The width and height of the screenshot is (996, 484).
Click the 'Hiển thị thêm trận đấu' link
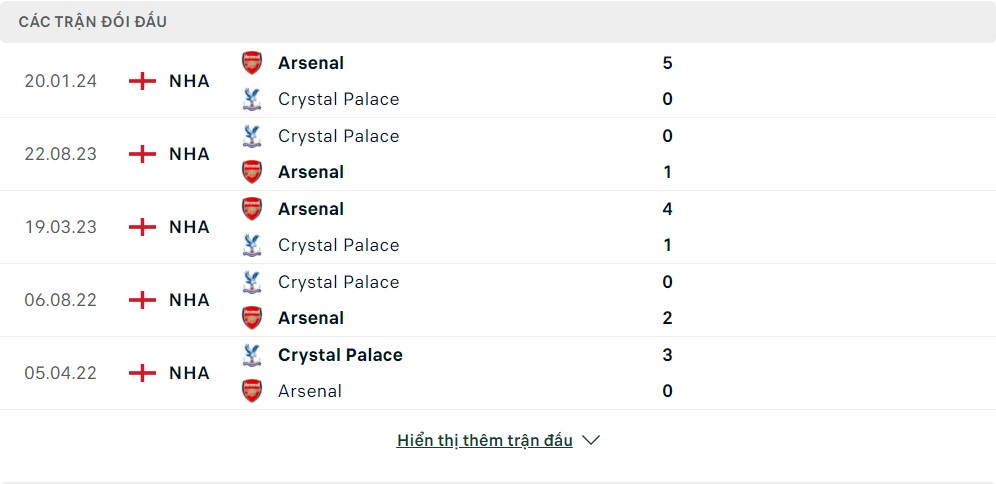click(485, 440)
